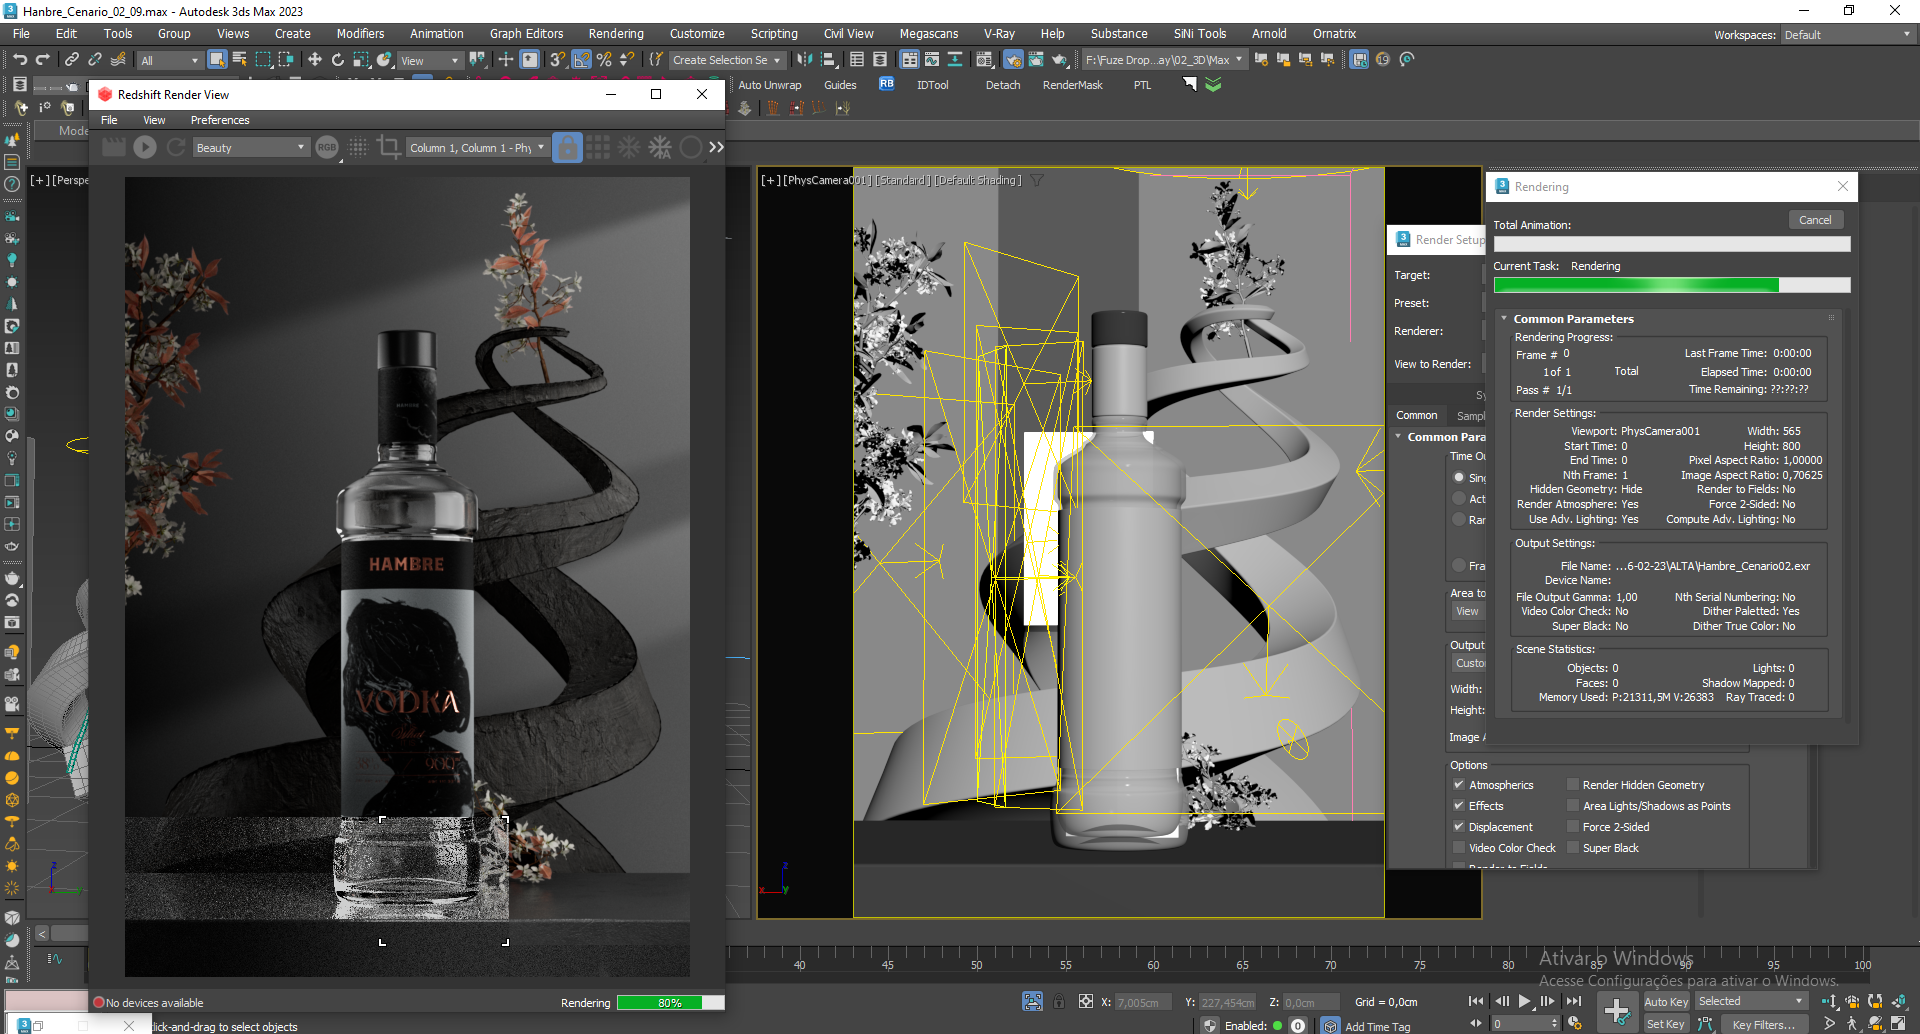Screen dimensions: 1920x1034
Task: Click the Mirror tool icon
Action: click(x=805, y=60)
